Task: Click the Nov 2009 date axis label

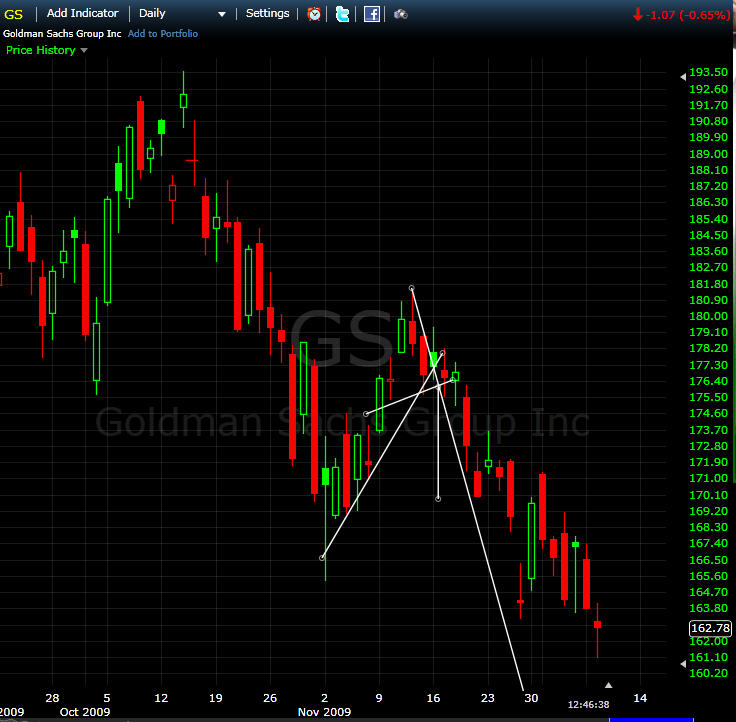Action: (324, 712)
